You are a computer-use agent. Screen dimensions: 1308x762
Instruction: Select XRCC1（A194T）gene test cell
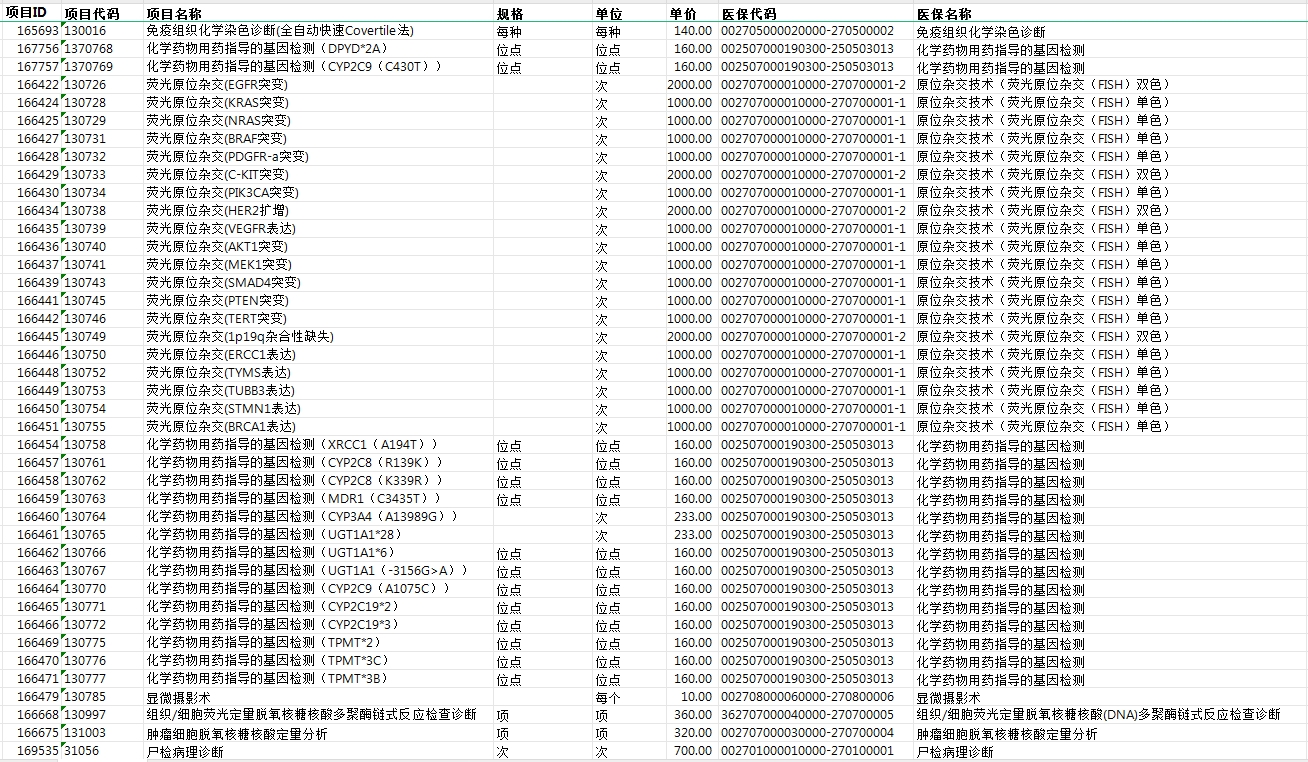pyautogui.click(x=292, y=445)
